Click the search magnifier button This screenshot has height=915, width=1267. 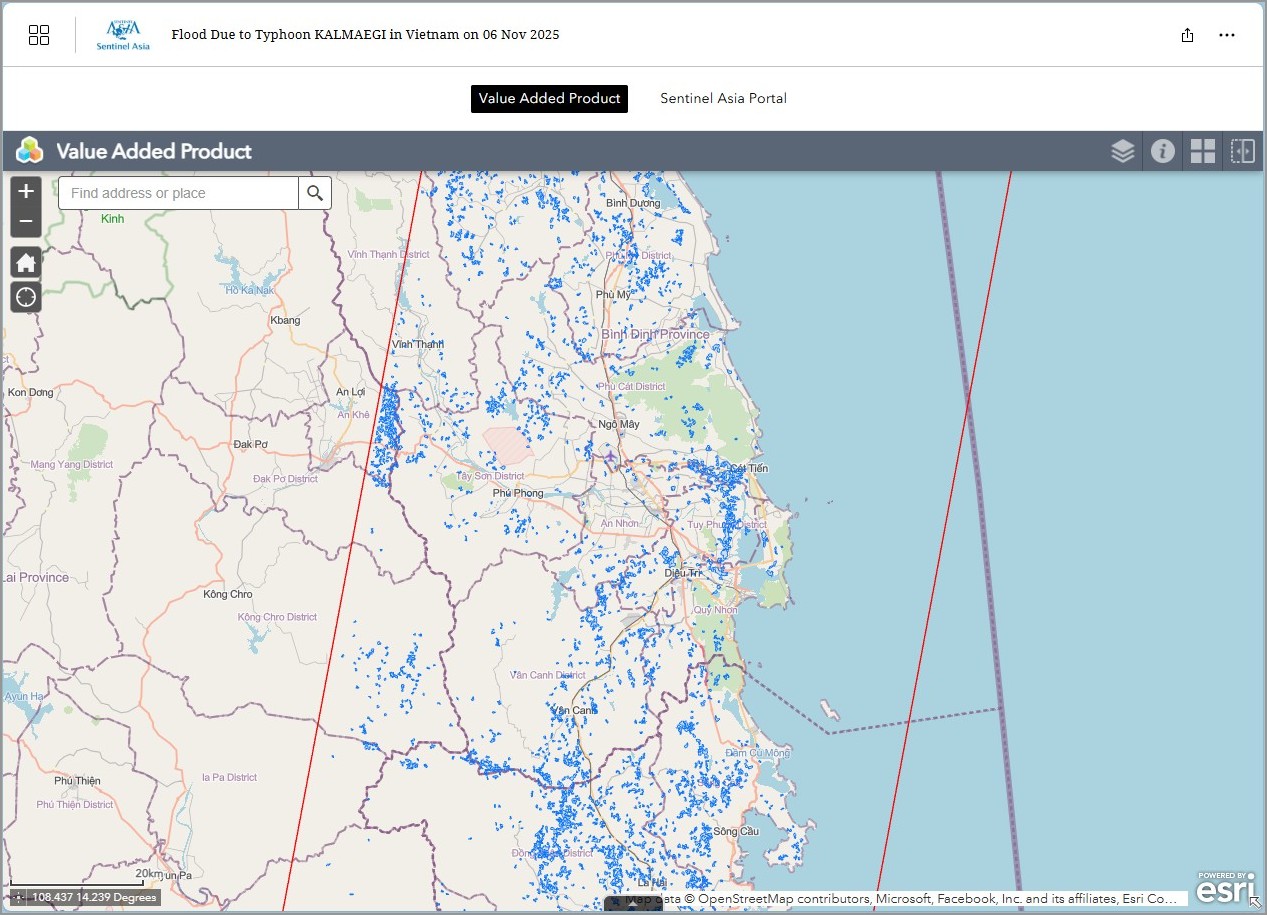point(315,193)
